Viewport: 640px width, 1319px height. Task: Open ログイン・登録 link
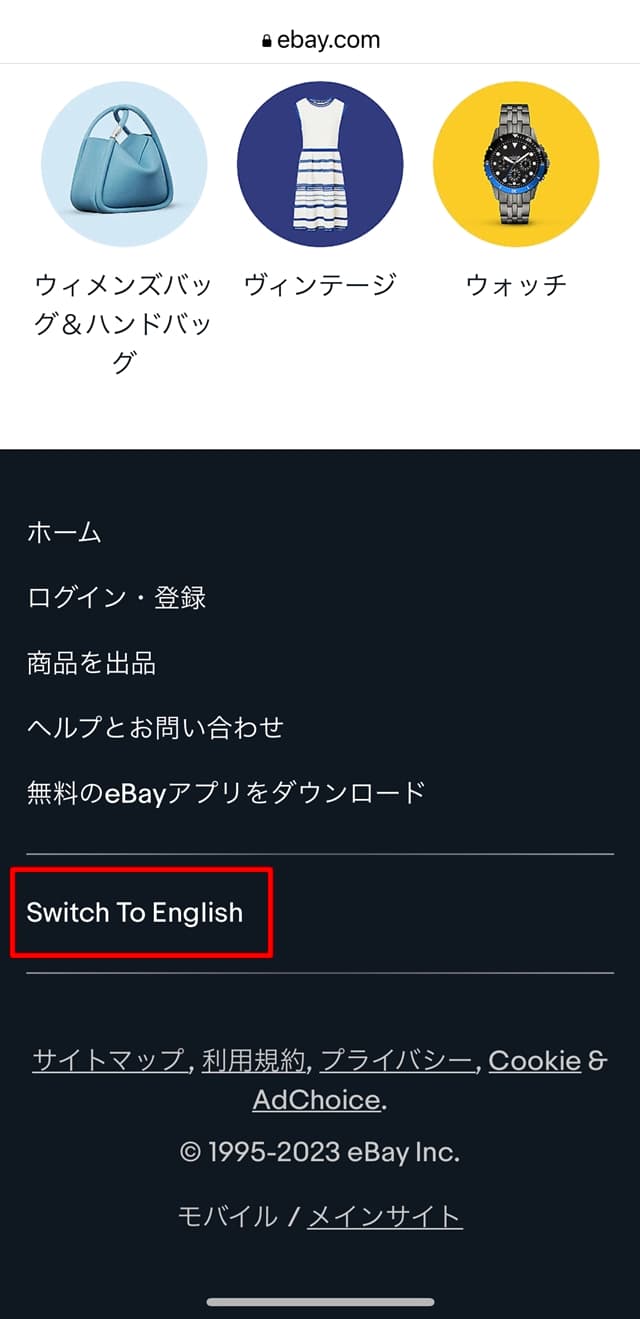point(117,598)
